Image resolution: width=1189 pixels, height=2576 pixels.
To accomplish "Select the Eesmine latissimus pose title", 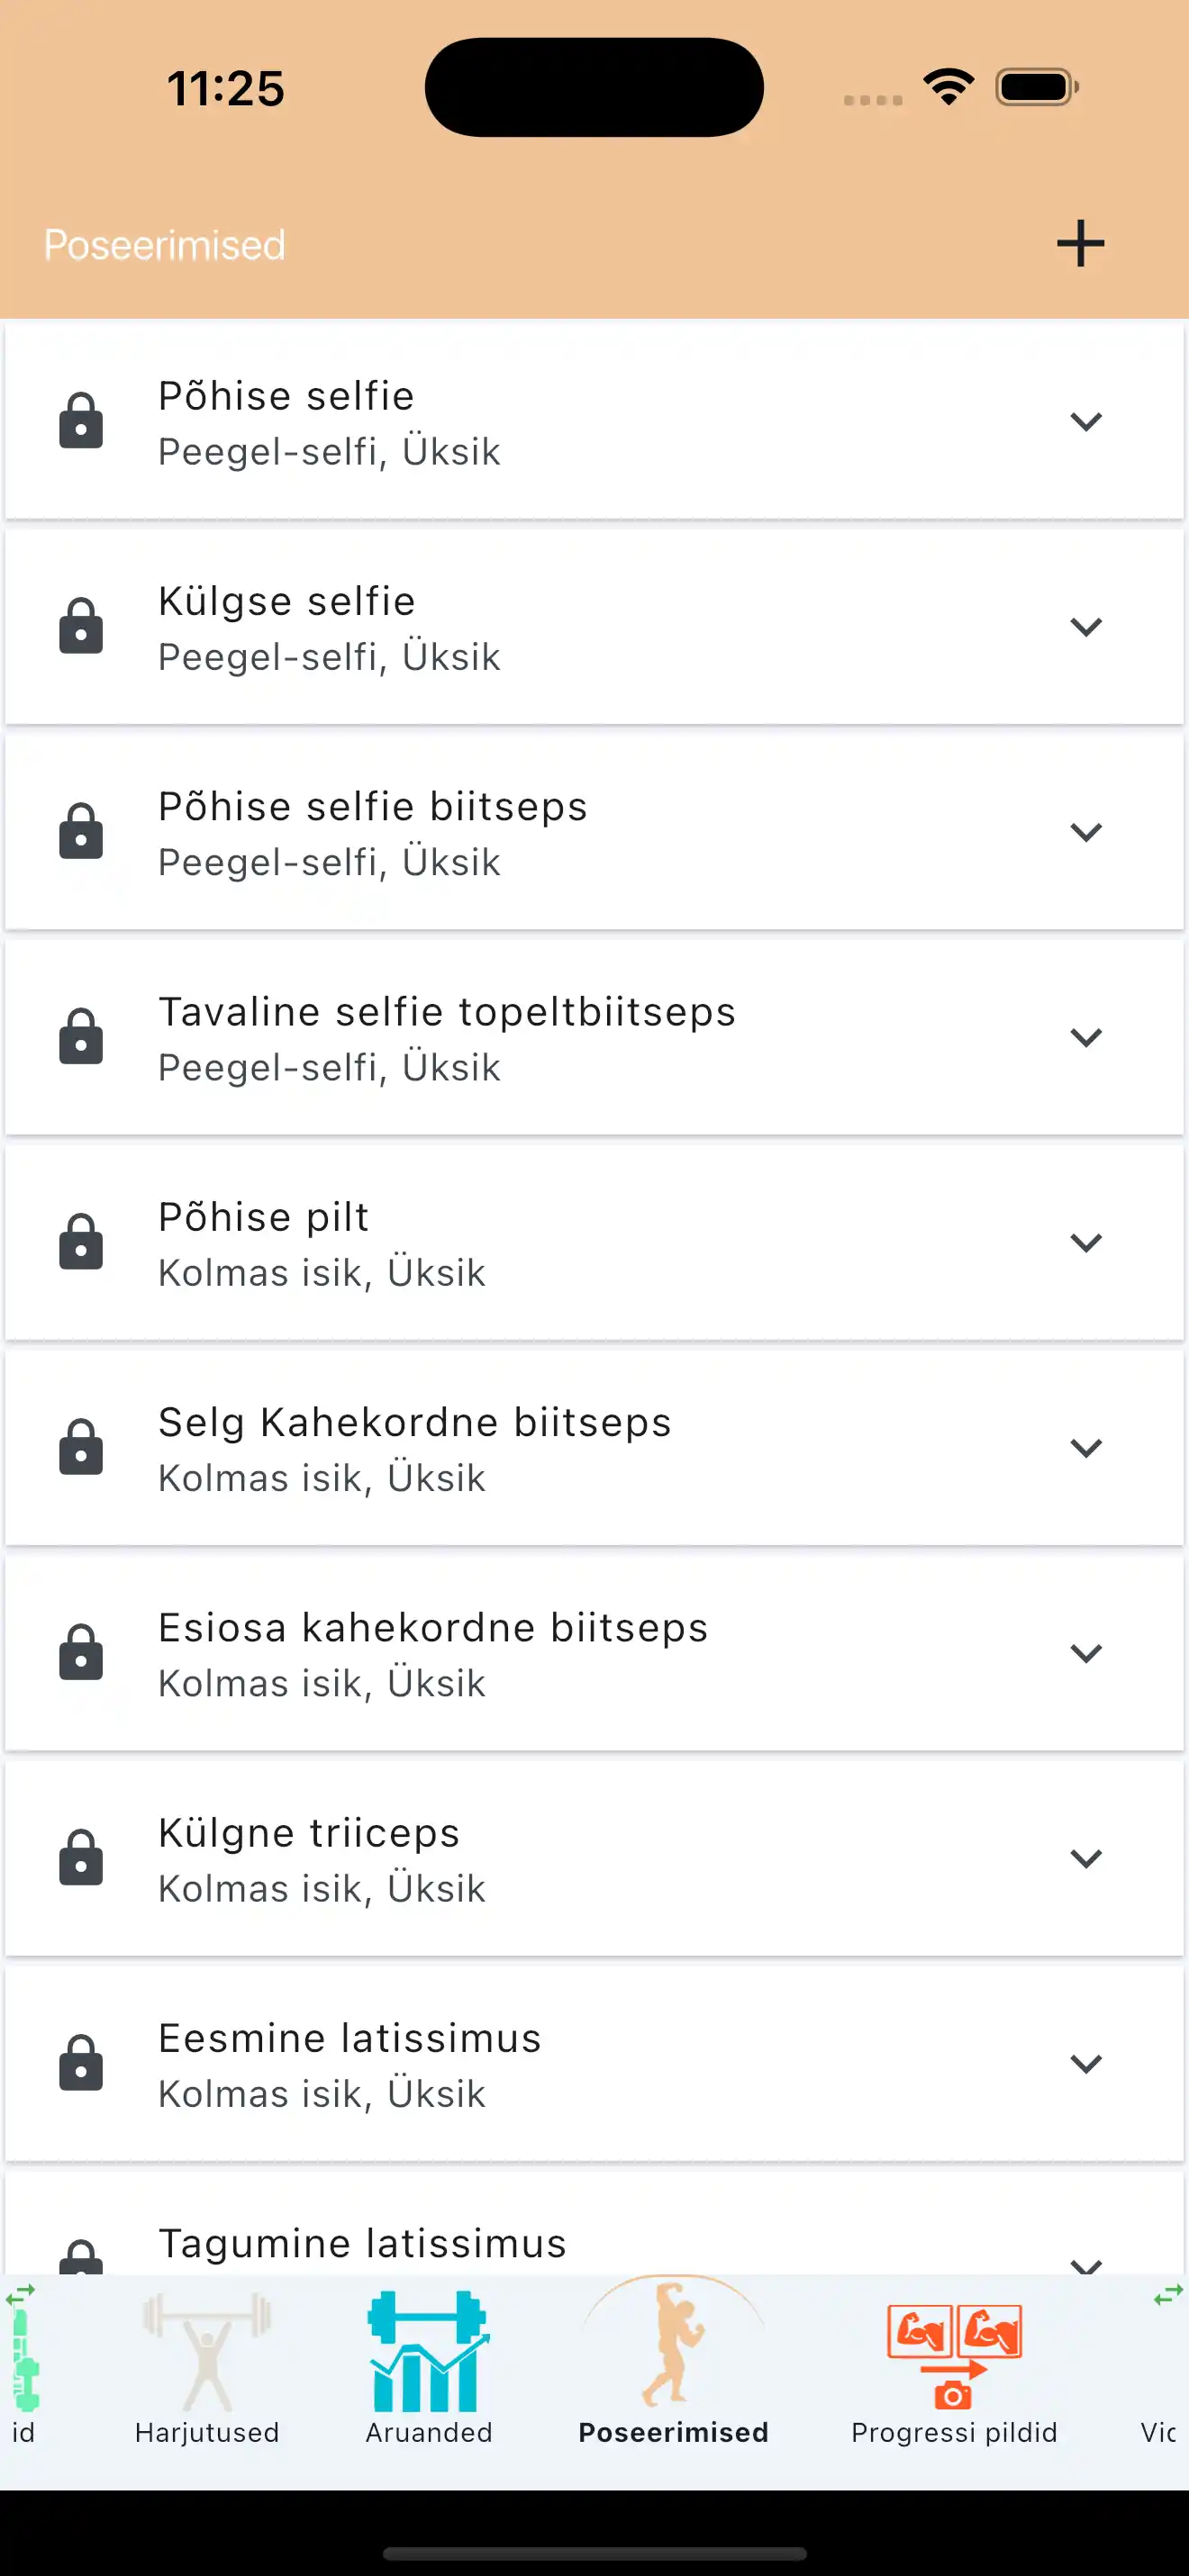I will 350,2038.
